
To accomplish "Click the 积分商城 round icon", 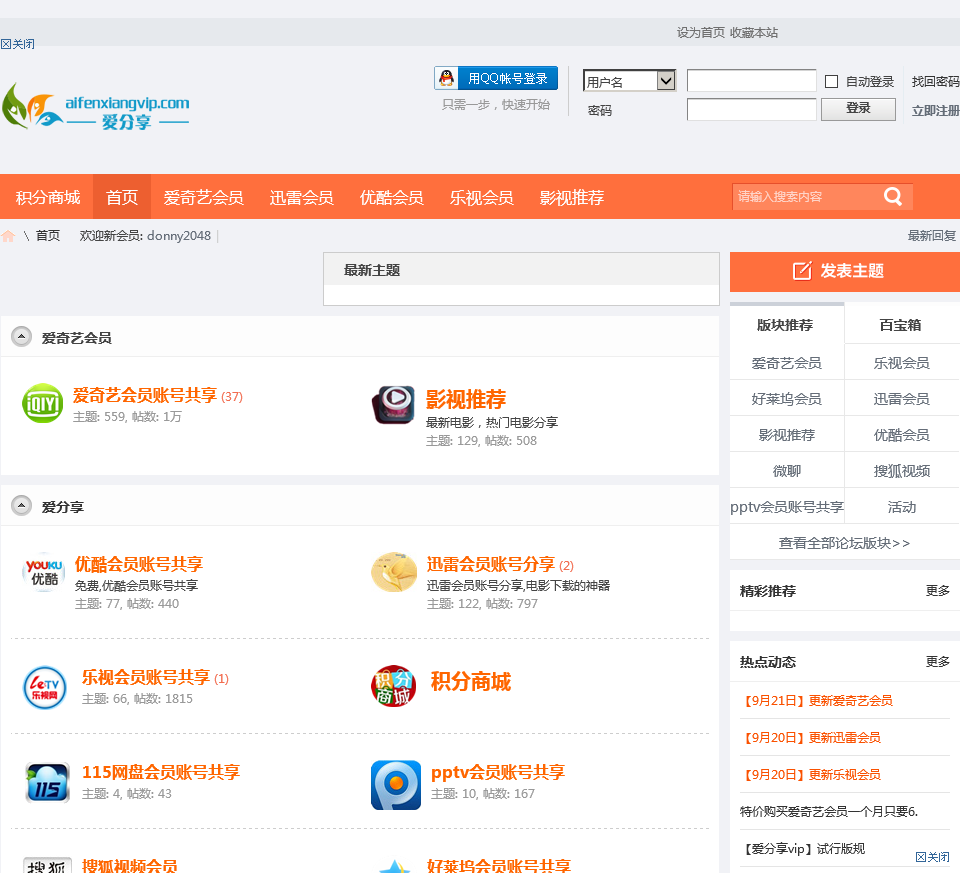I will point(394,686).
